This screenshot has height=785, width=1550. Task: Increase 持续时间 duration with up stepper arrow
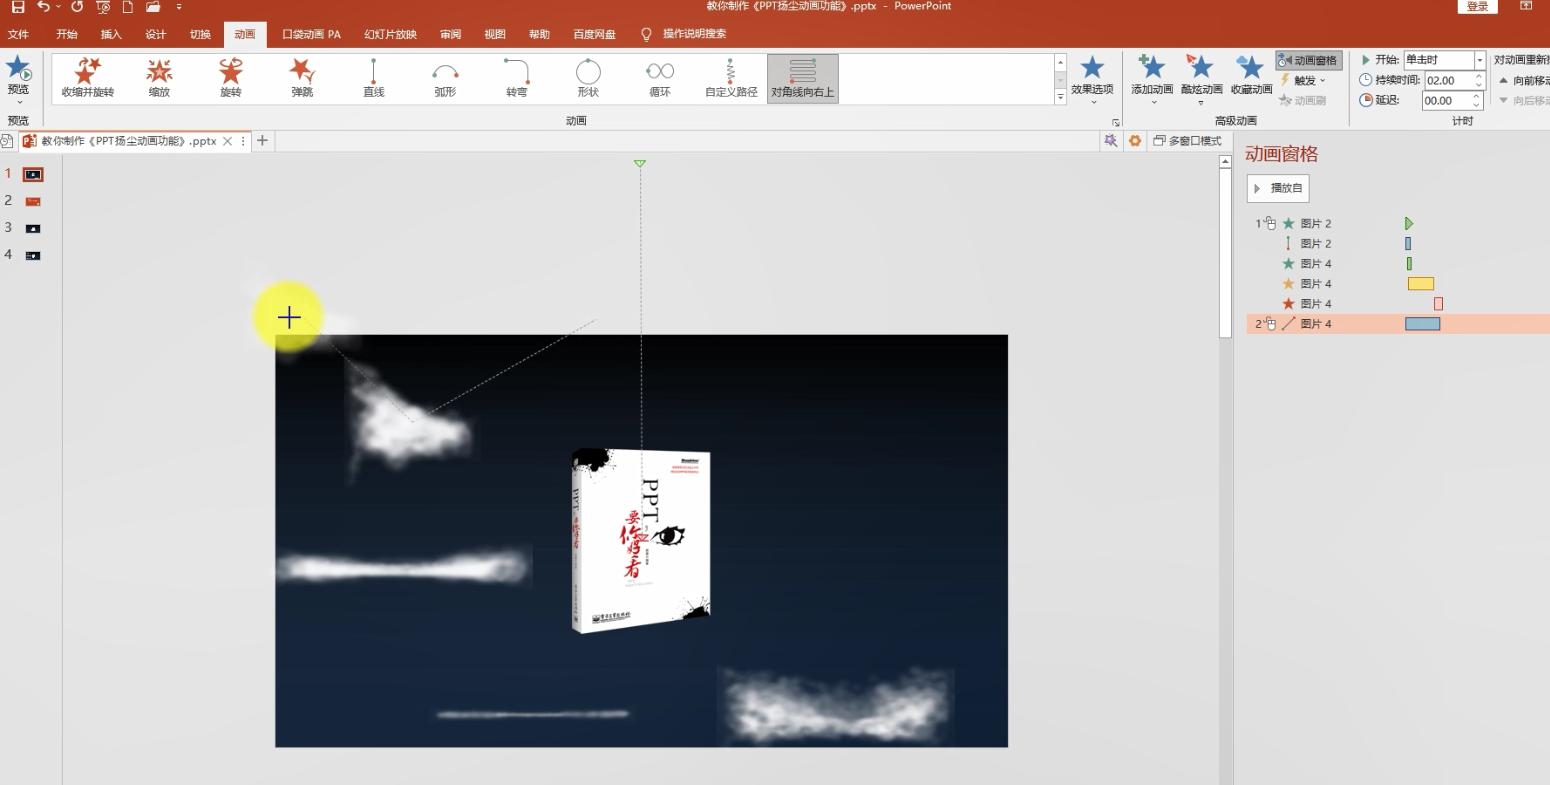coord(1478,75)
